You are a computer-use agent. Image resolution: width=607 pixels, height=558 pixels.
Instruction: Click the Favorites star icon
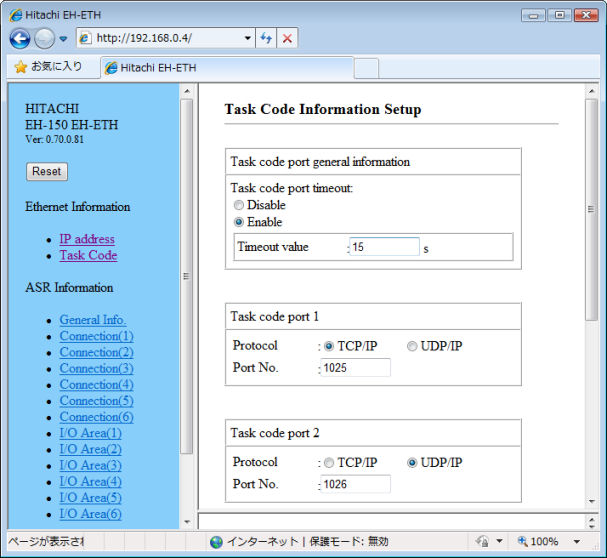click(20, 67)
